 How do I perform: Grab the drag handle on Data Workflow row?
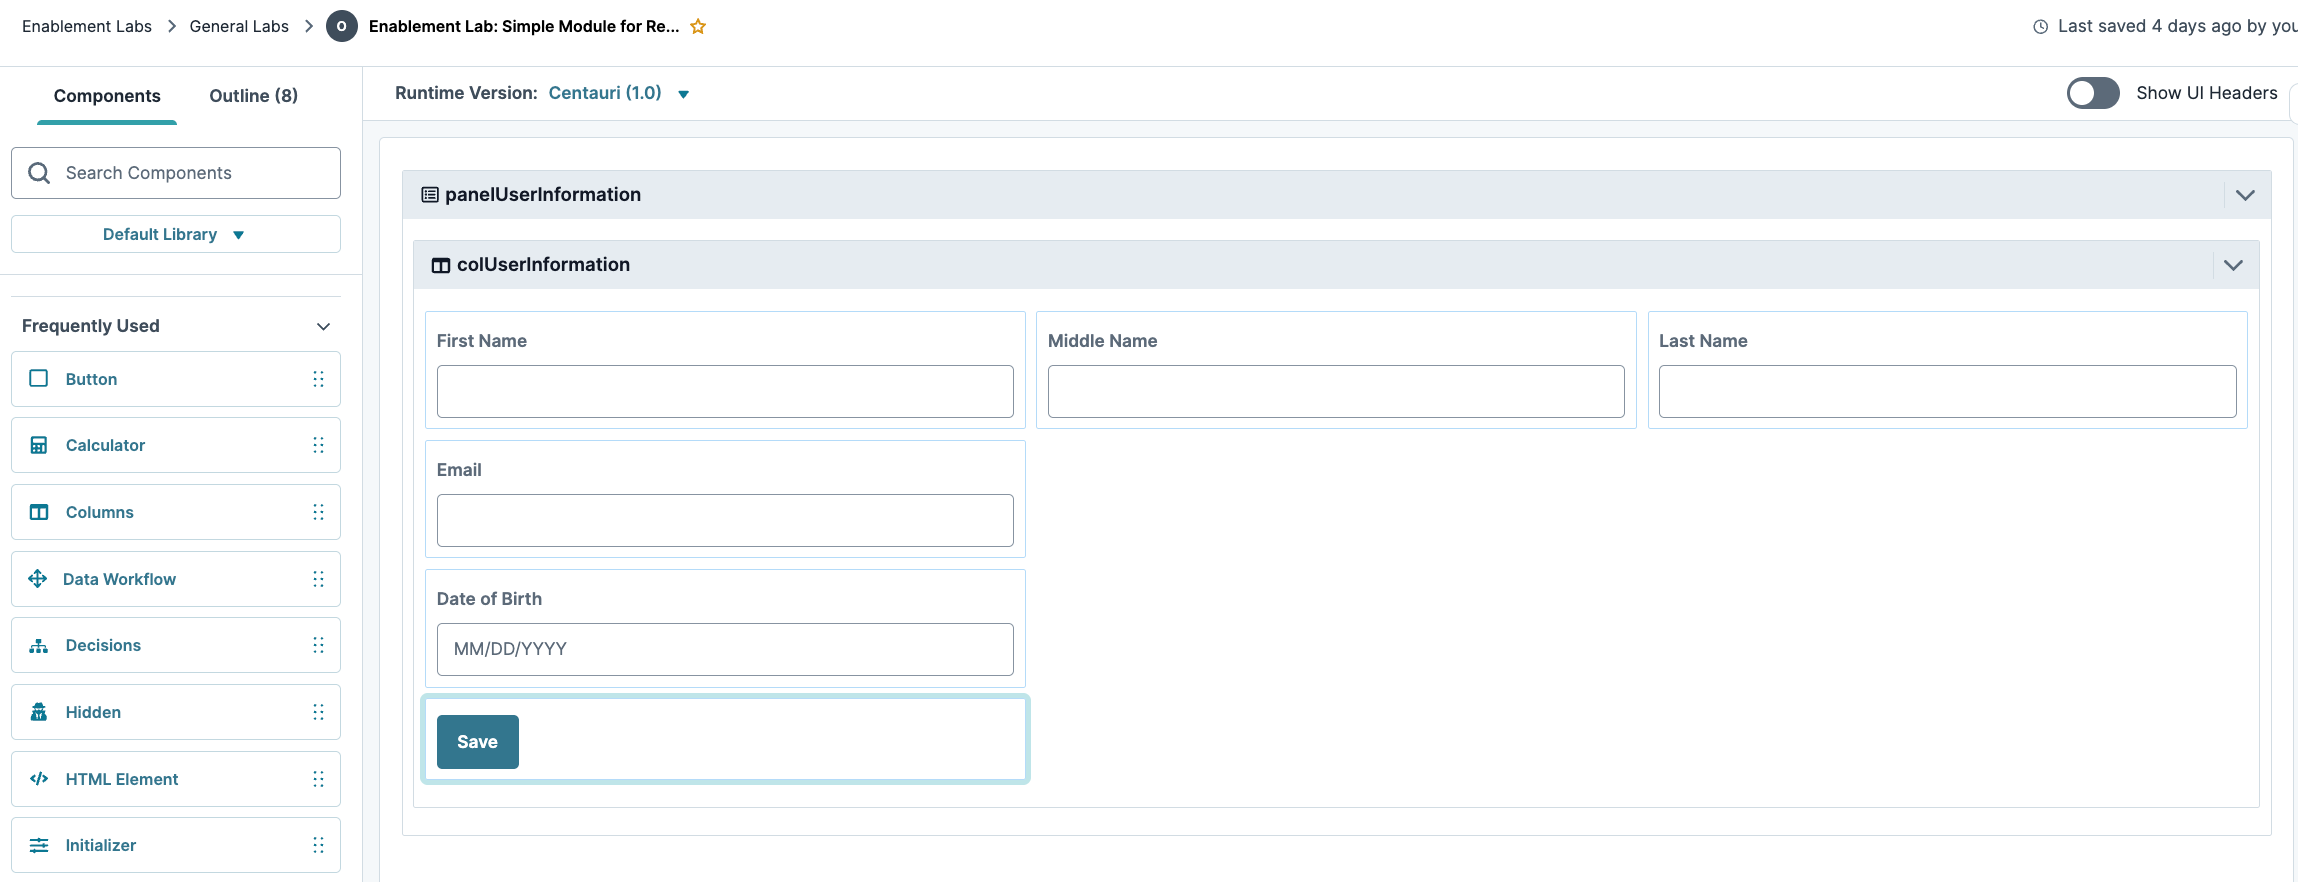(x=318, y=579)
